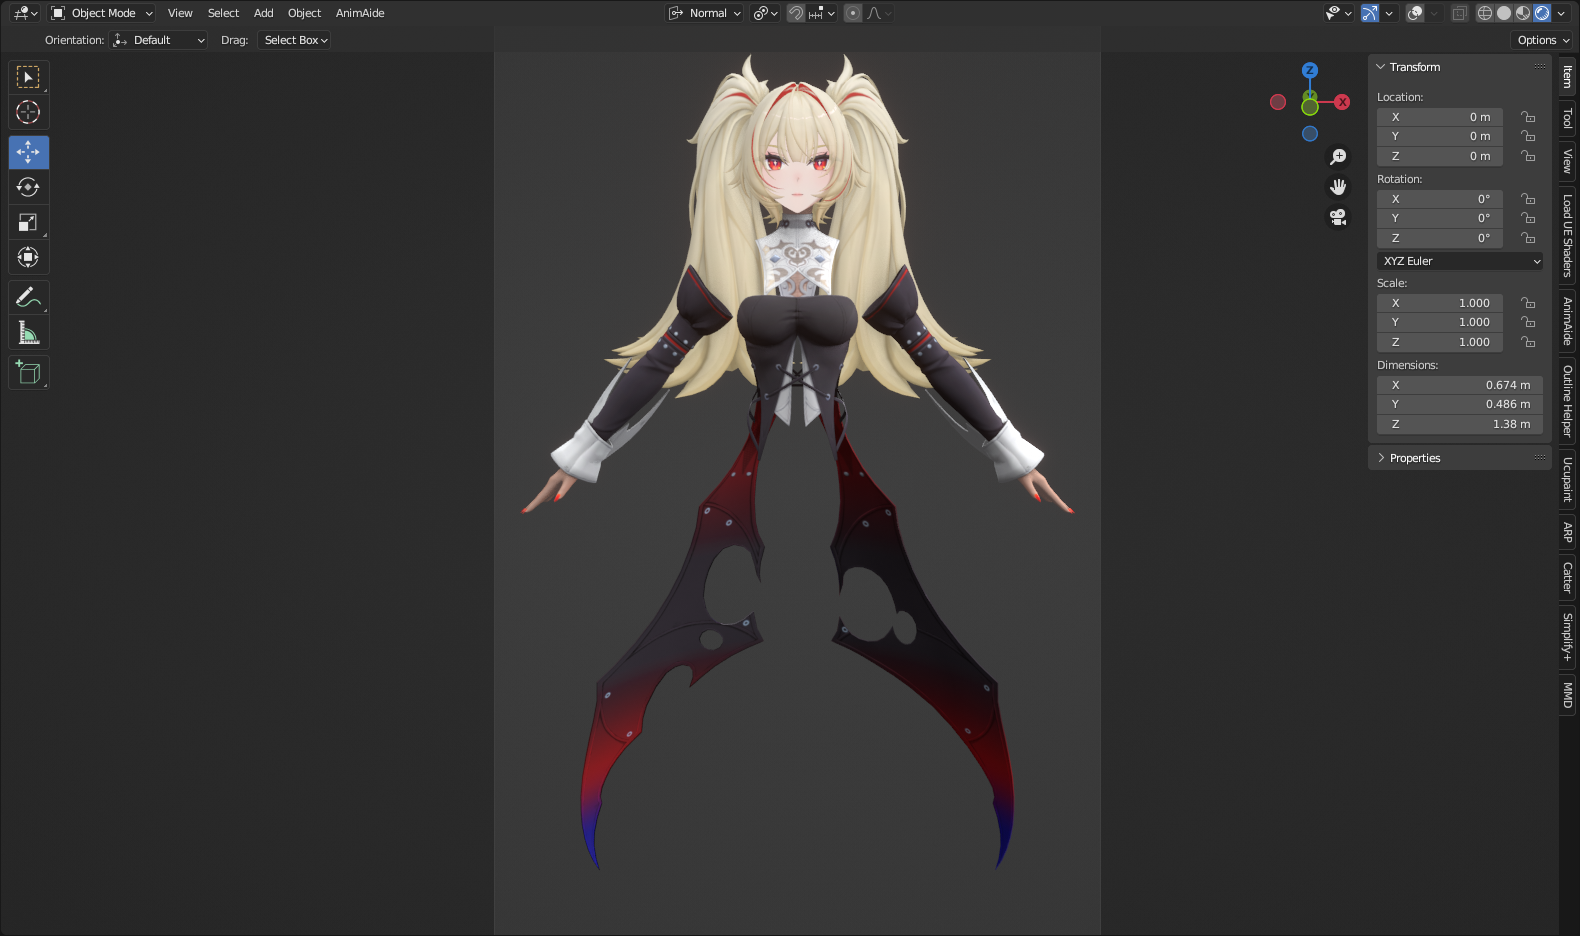Switch to the Tool sidebar tab

point(1568,119)
